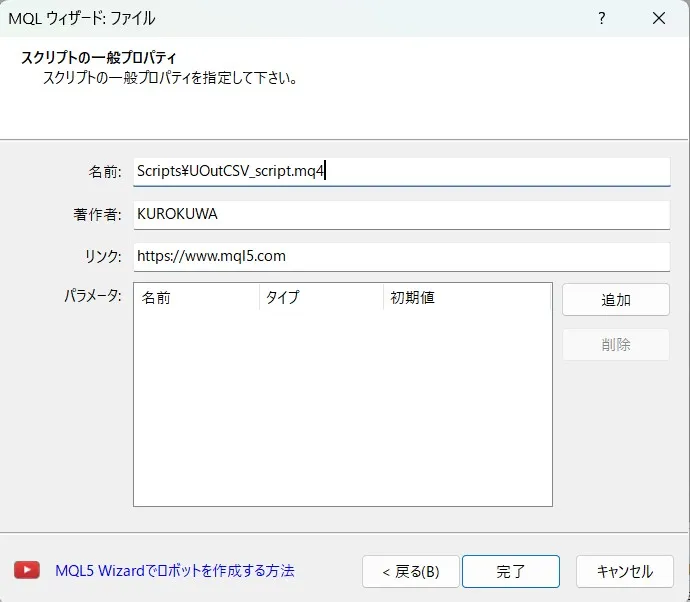Click the 名前 column header in parameters table
The width and height of the screenshot is (690, 602).
pos(196,297)
